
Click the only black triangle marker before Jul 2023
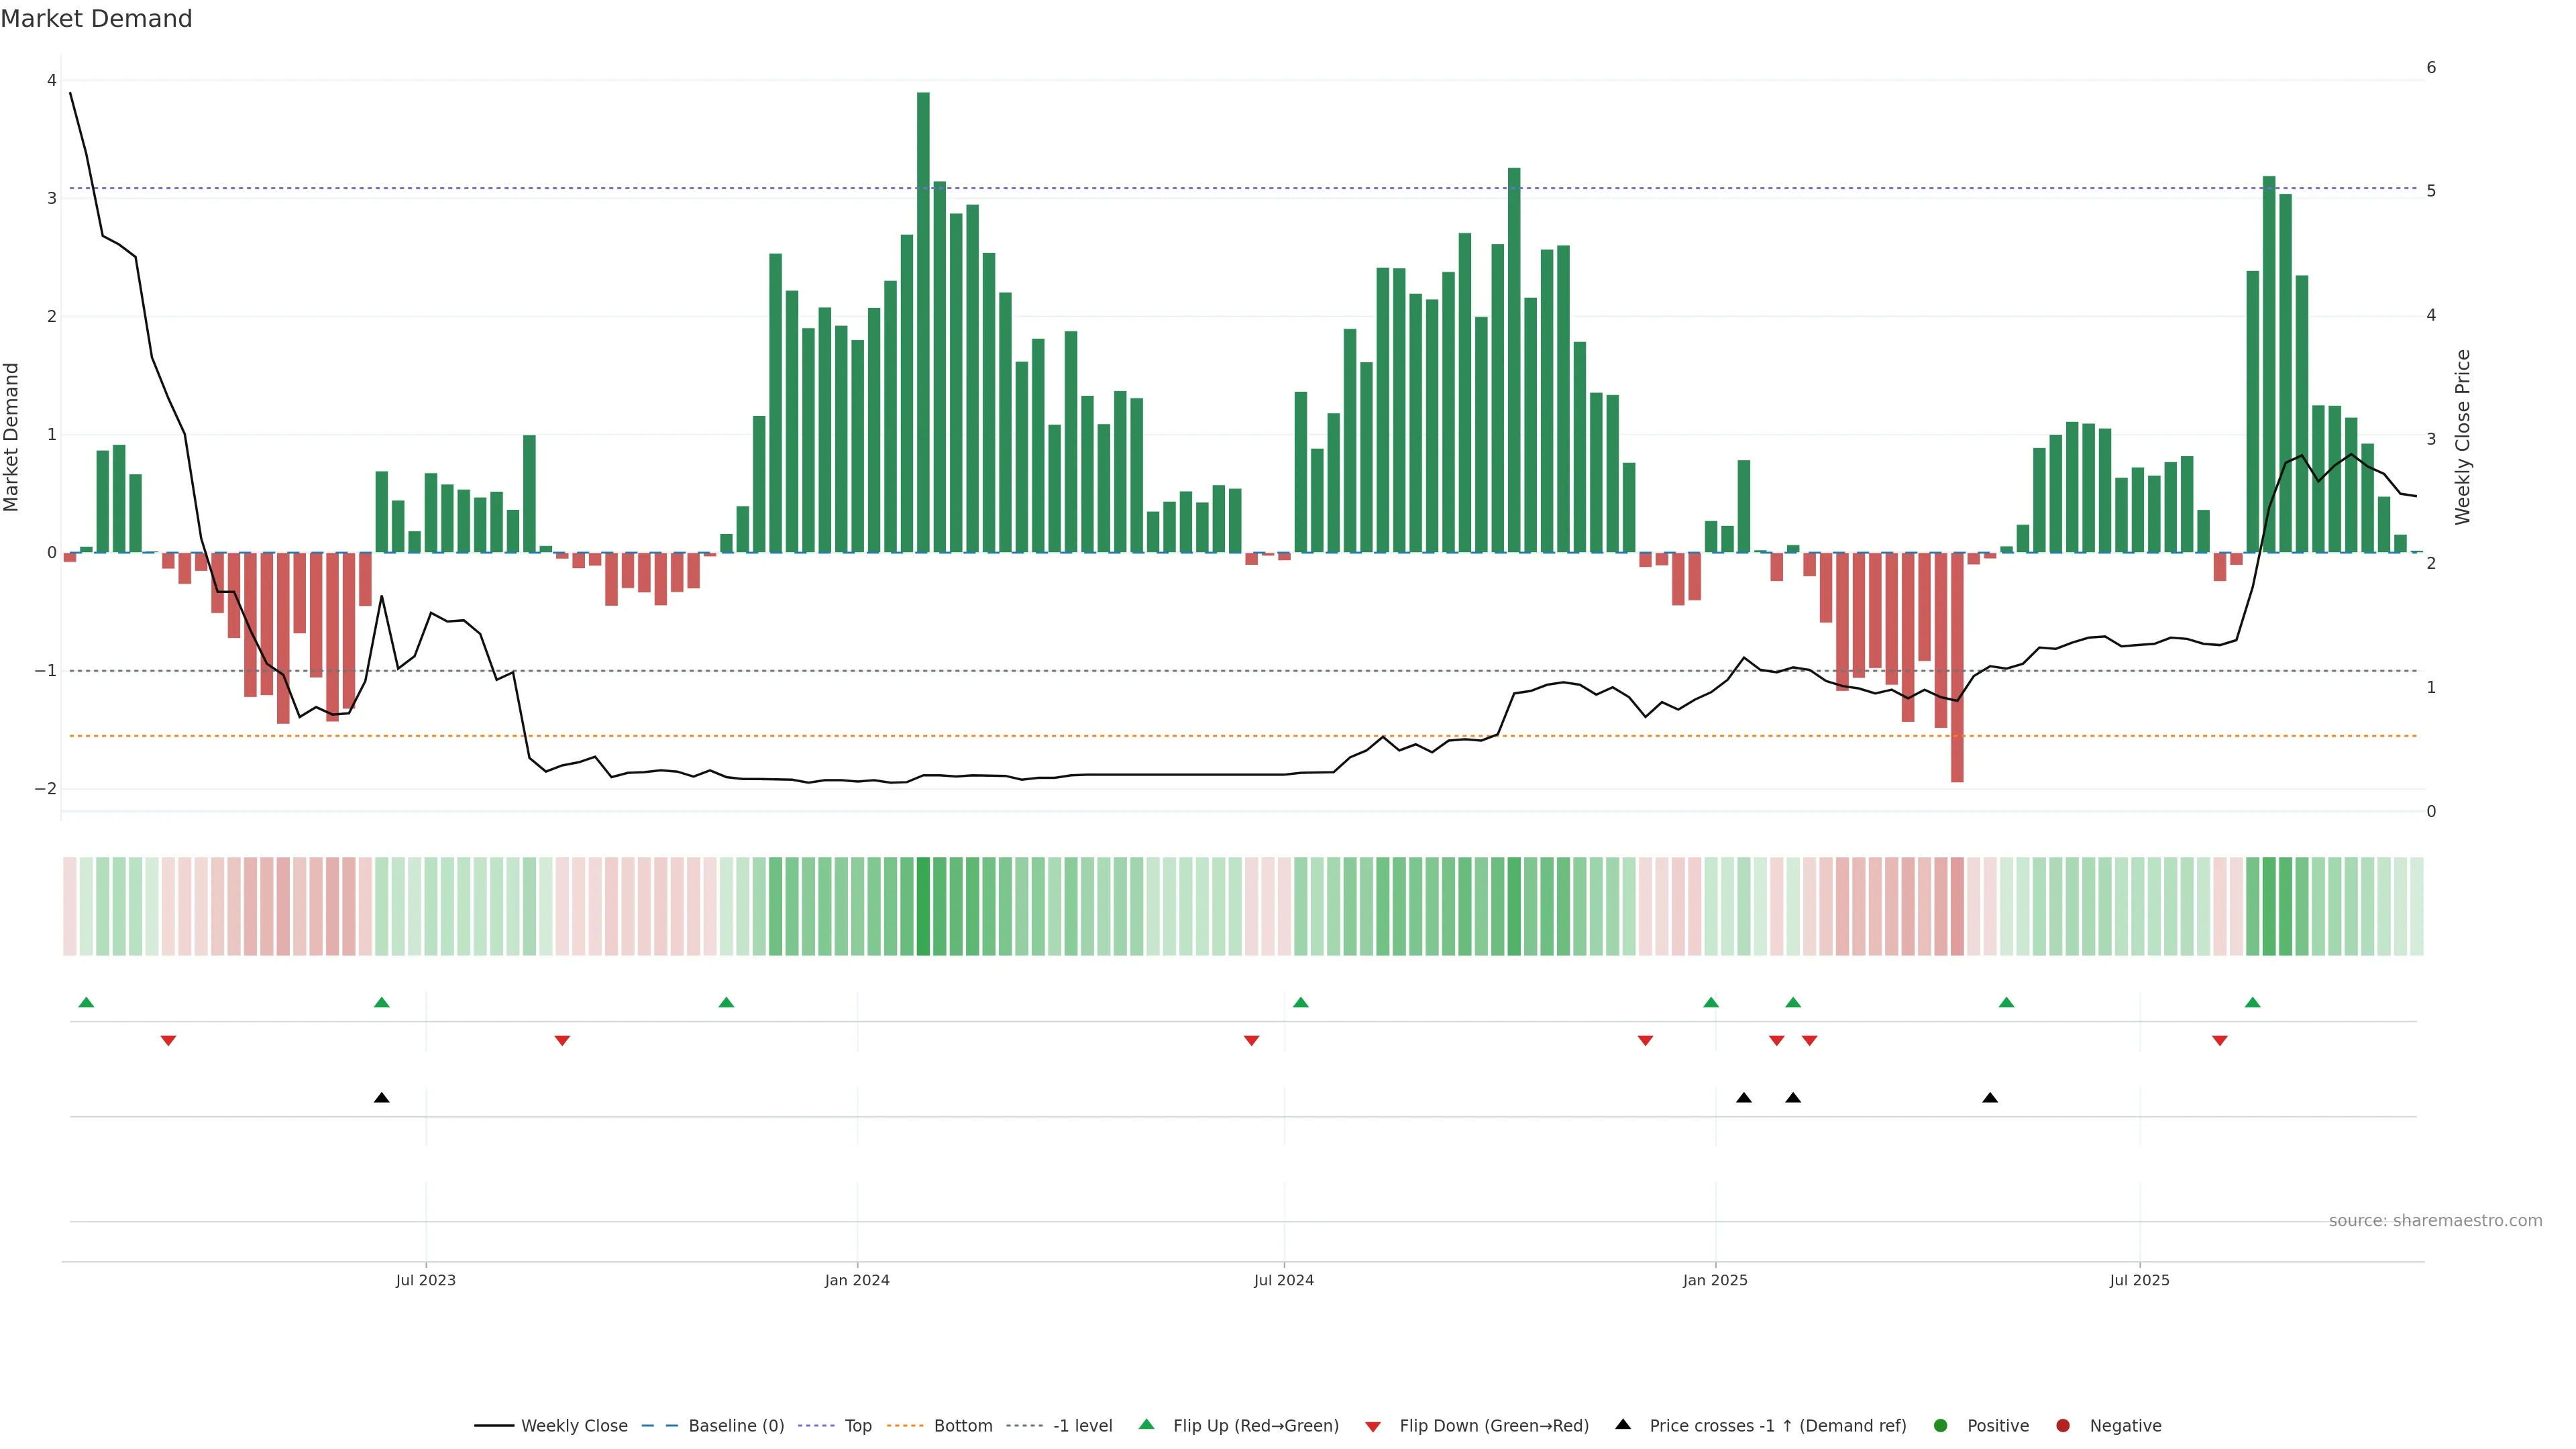(x=381, y=1098)
